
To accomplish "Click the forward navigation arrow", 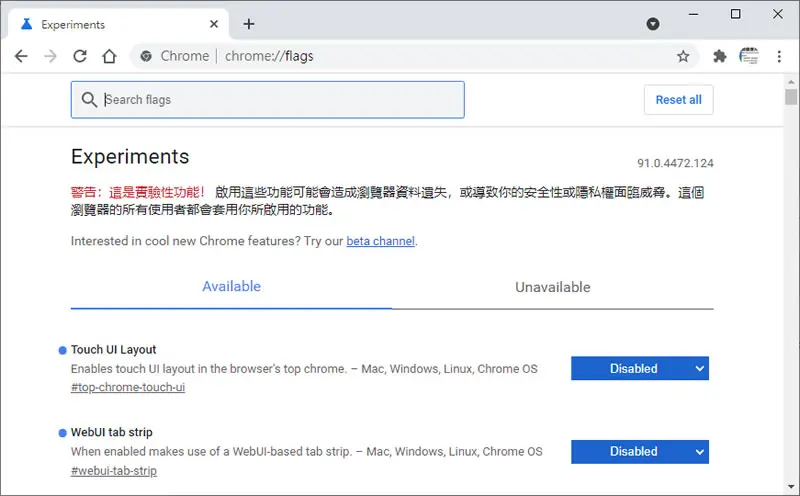I will coord(50,56).
